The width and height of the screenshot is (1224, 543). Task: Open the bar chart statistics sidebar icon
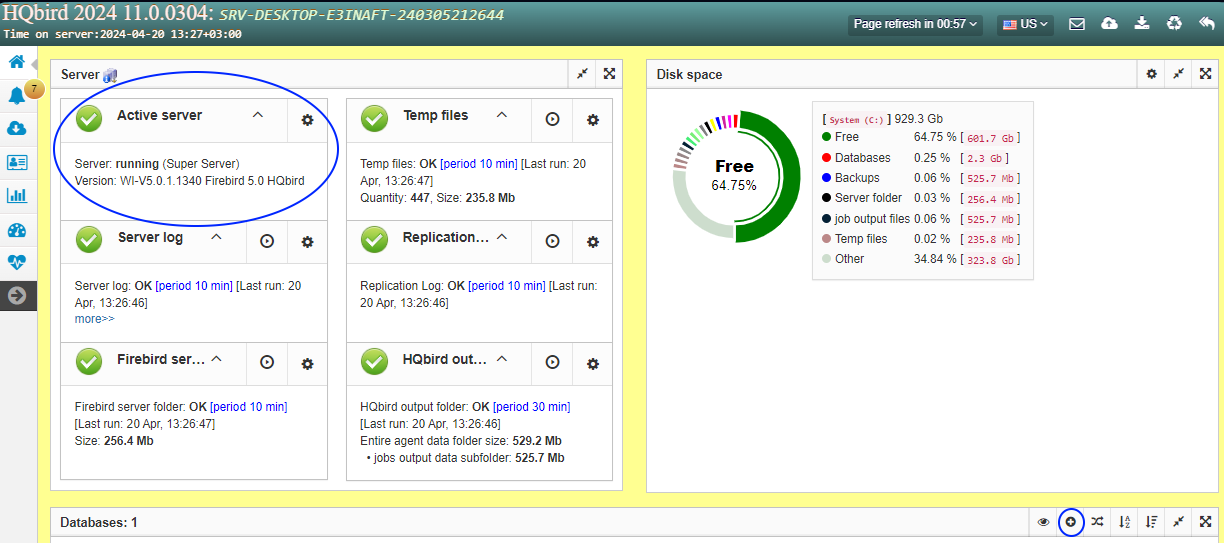(17, 195)
